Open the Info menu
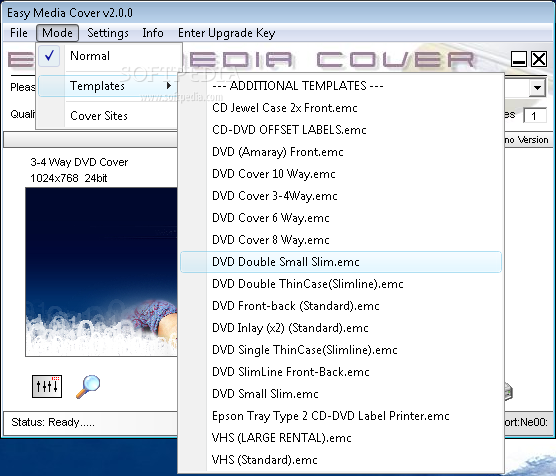Image resolution: width=556 pixels, height=476 pixels. [153, 33]
